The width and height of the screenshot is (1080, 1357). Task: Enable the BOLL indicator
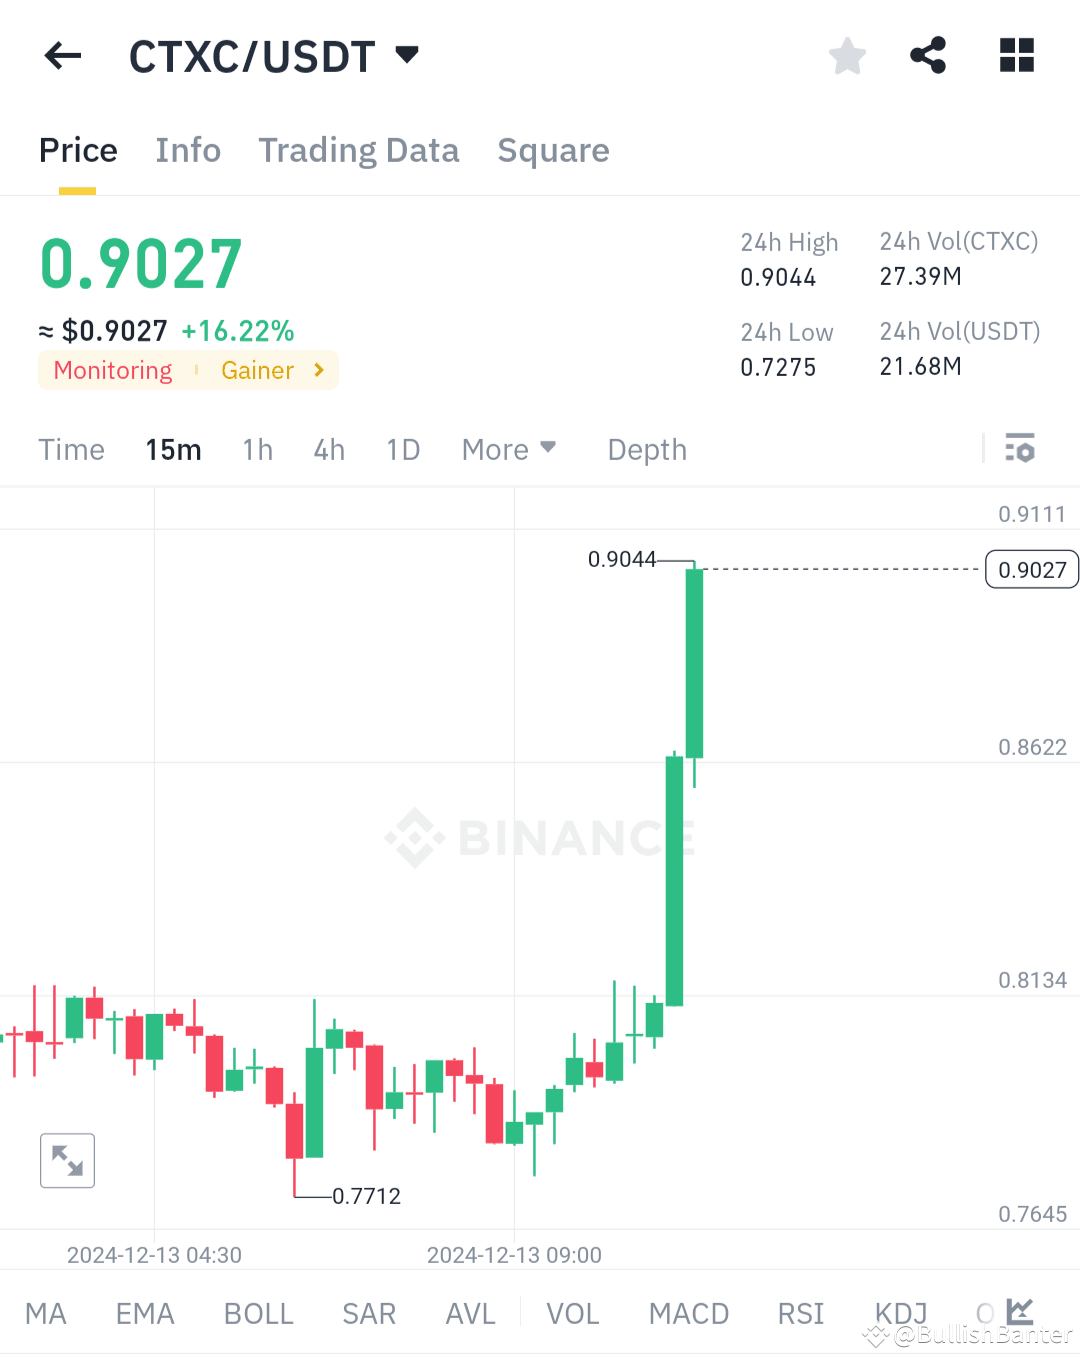click(258, 1313)
